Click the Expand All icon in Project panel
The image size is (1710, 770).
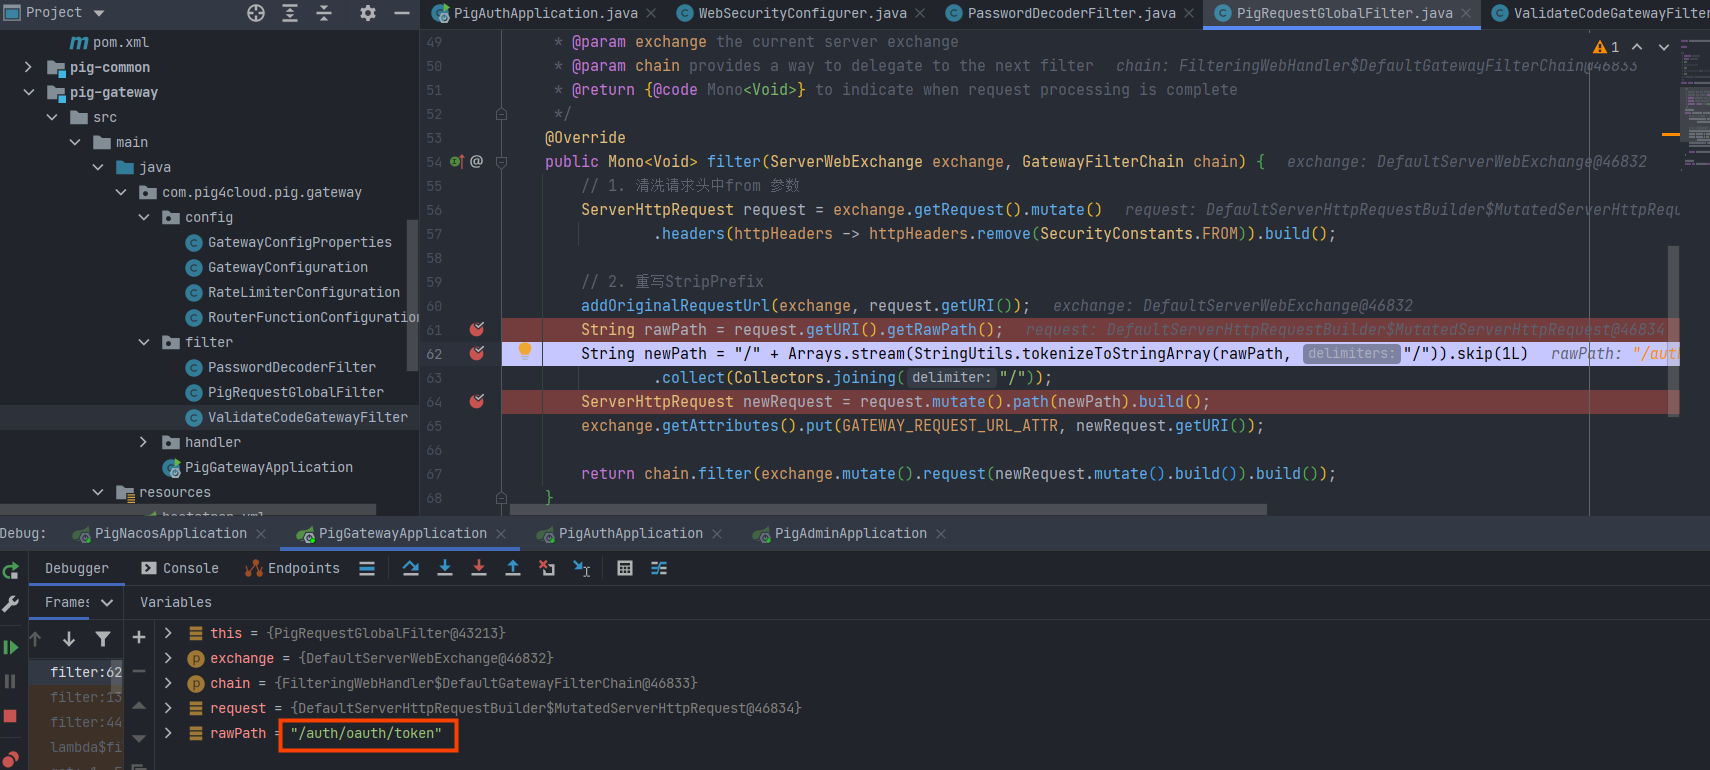click(290, 13)
